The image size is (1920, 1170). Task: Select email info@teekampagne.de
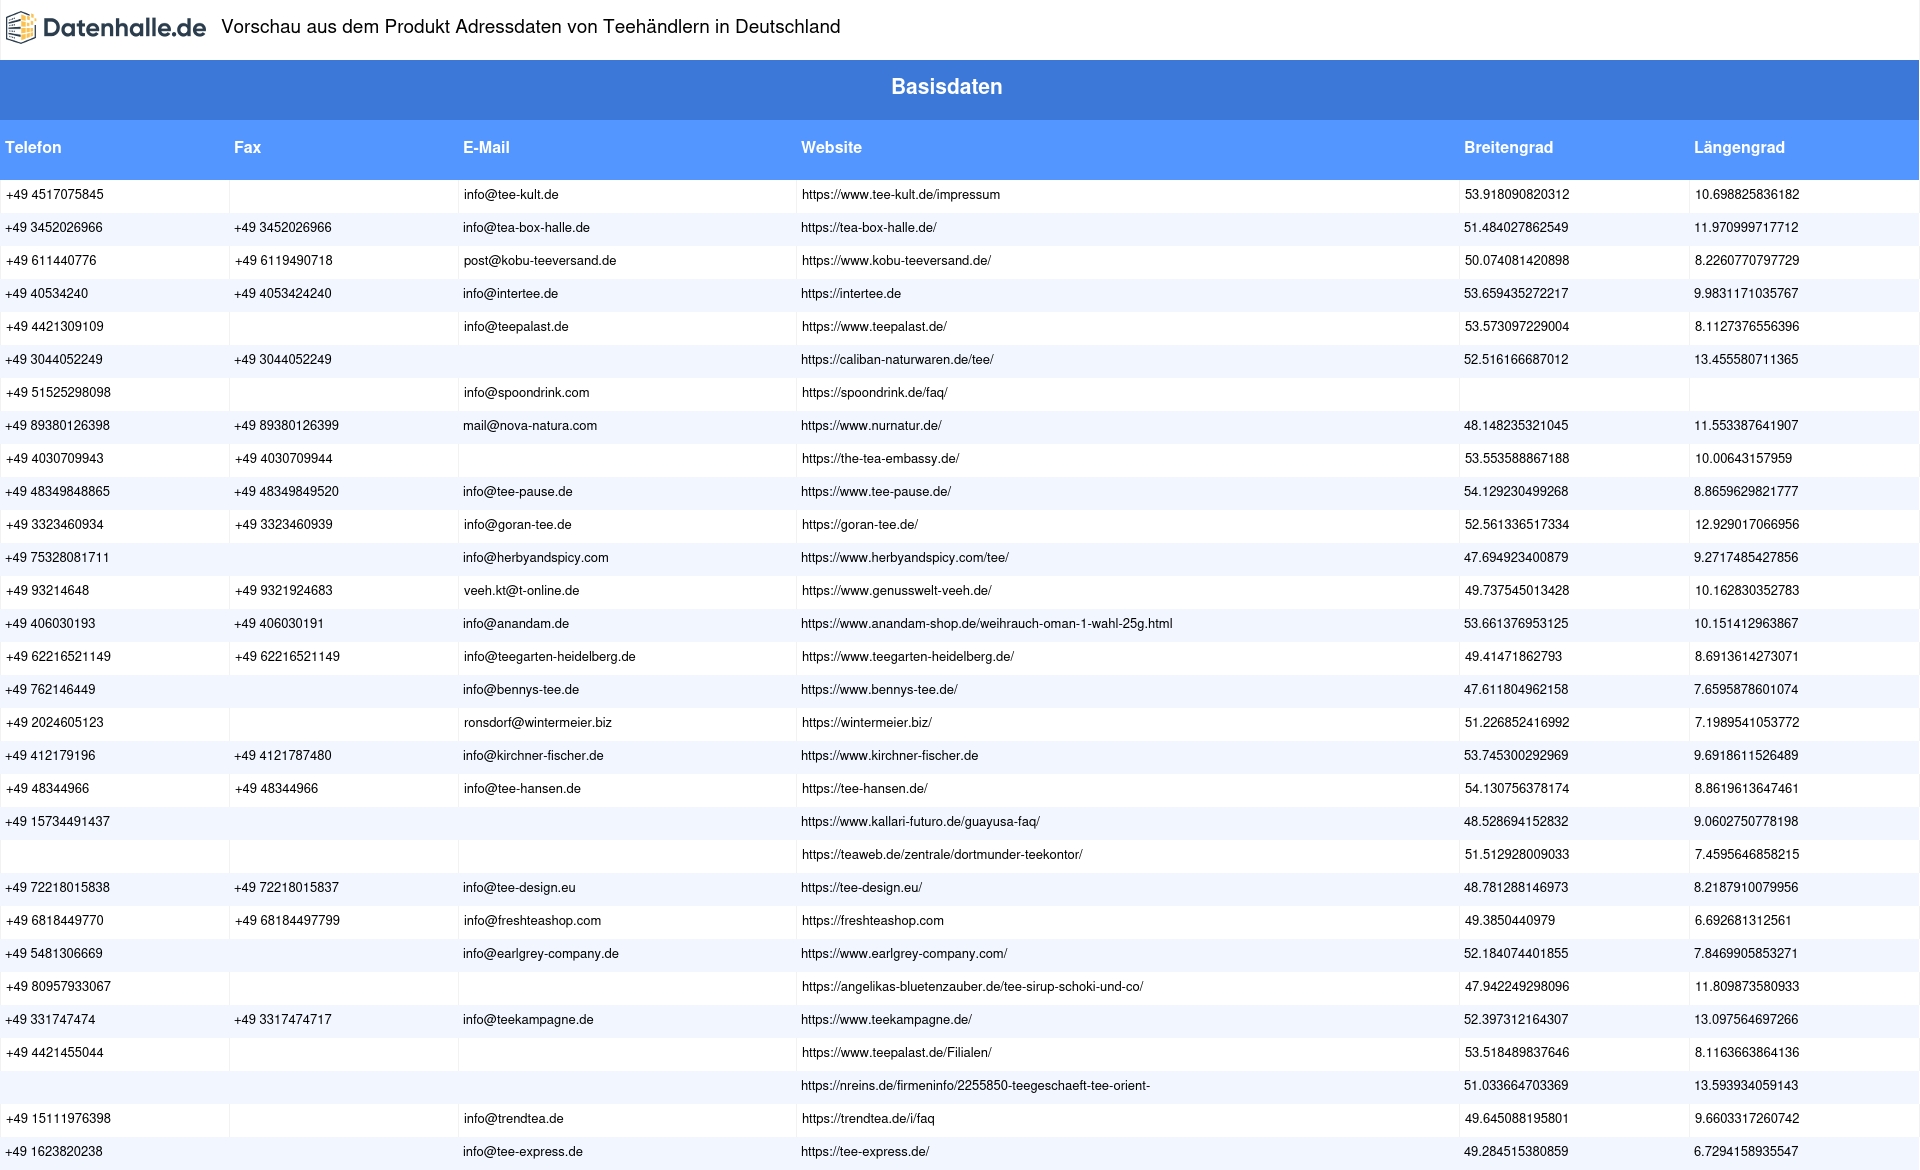coord(528,1020)
